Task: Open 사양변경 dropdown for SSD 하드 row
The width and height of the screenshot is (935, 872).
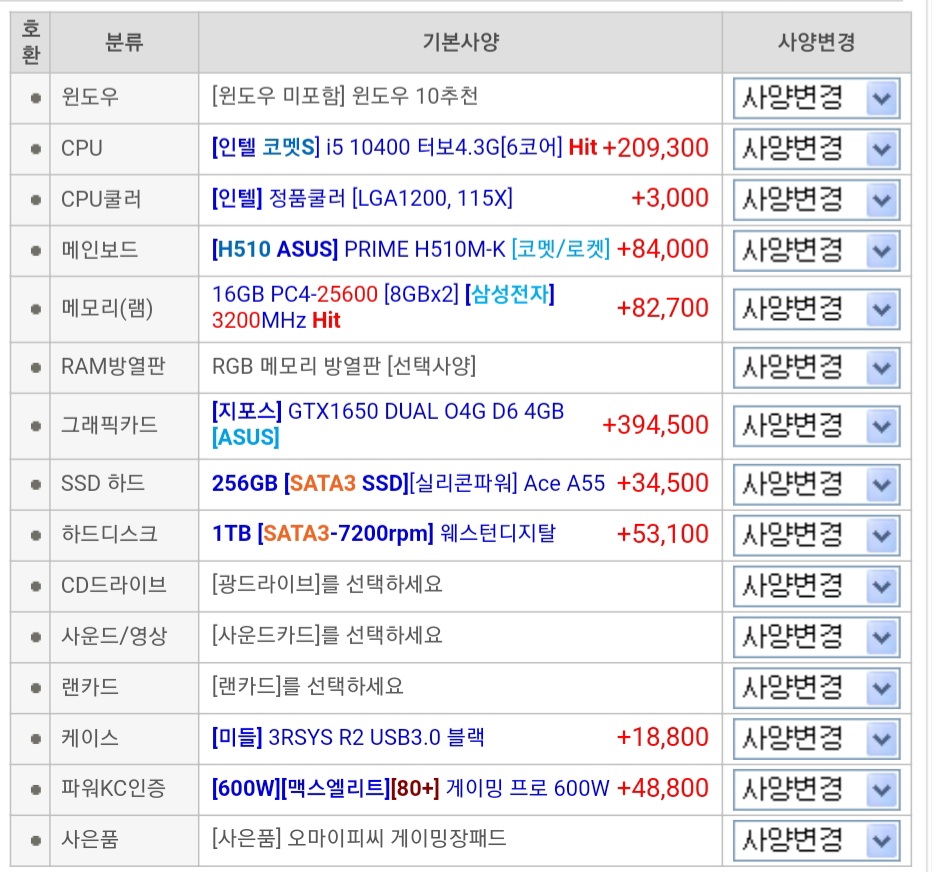Action: coord(816,484)
